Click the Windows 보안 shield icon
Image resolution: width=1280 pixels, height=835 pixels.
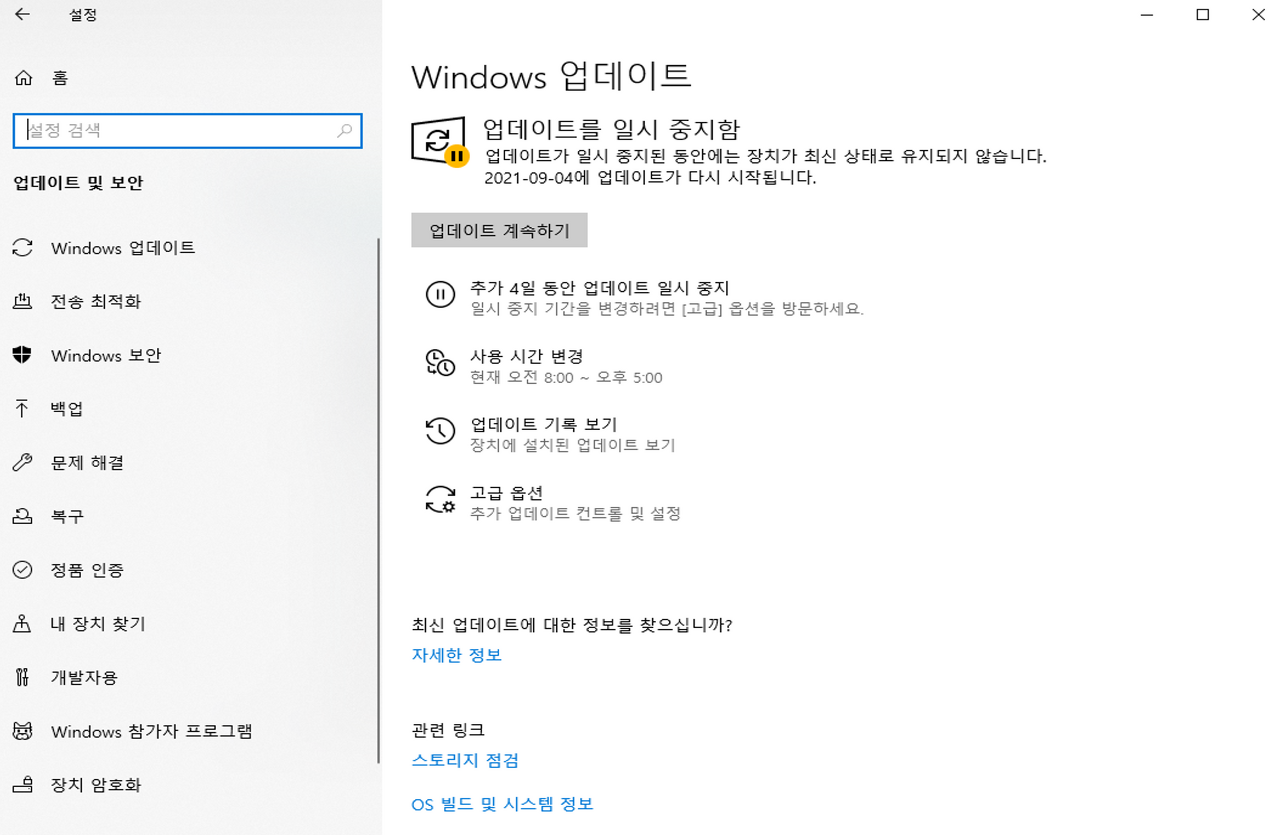click(x=22, y=355)
